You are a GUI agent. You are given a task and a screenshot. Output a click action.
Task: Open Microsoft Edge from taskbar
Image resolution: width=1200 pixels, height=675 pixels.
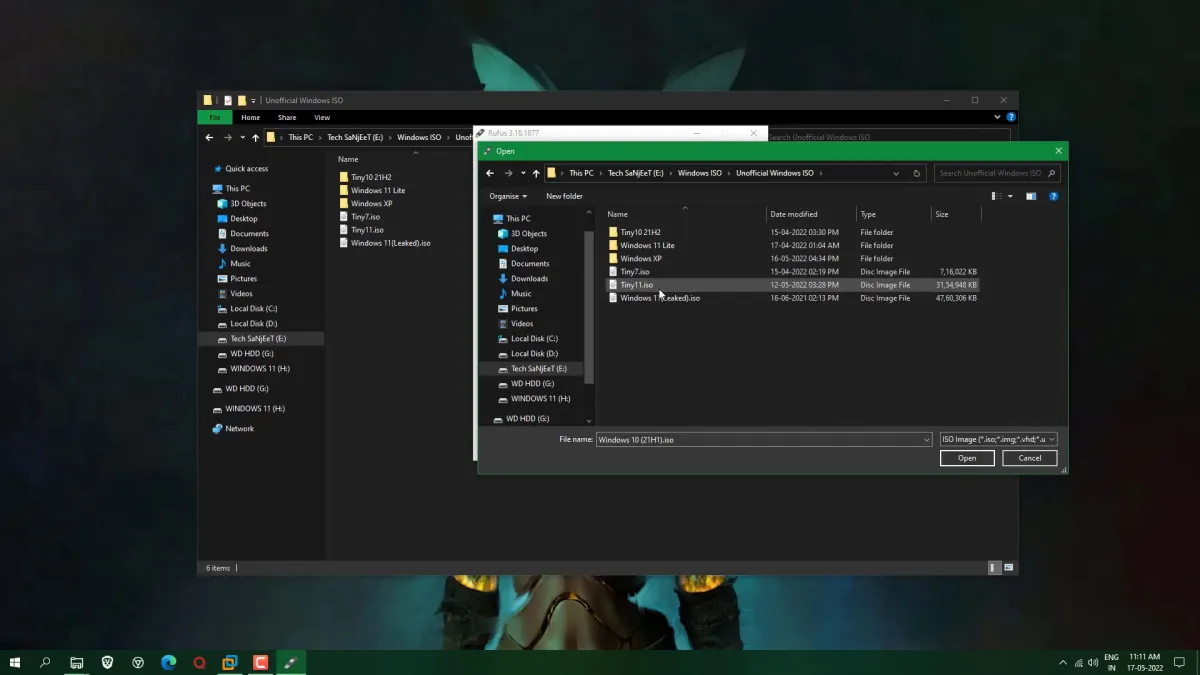pyautogui.click(x=169, y=662)
